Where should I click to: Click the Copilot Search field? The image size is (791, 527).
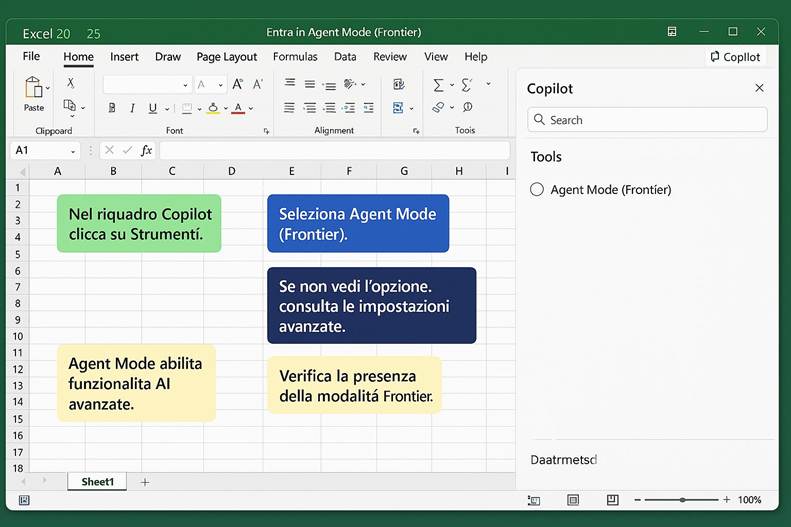(647, 120)
